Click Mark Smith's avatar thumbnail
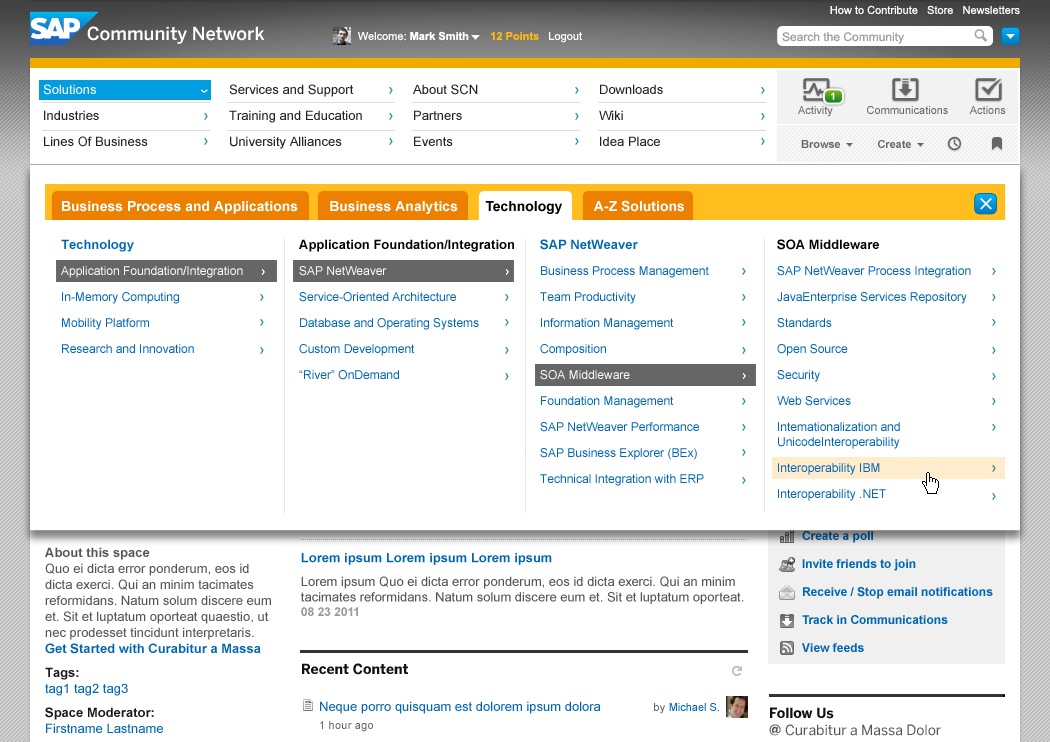This screenshot has height=742, width=1050. [342, 36]
